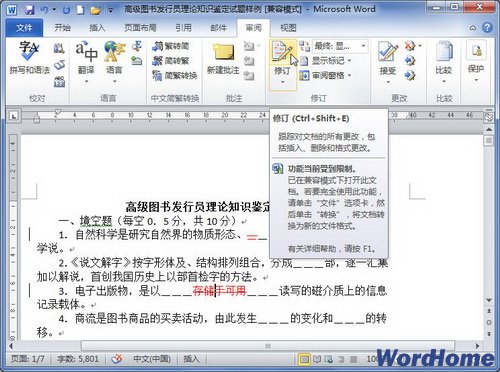Click 新建批注 to add a comment

click(223, 59)
